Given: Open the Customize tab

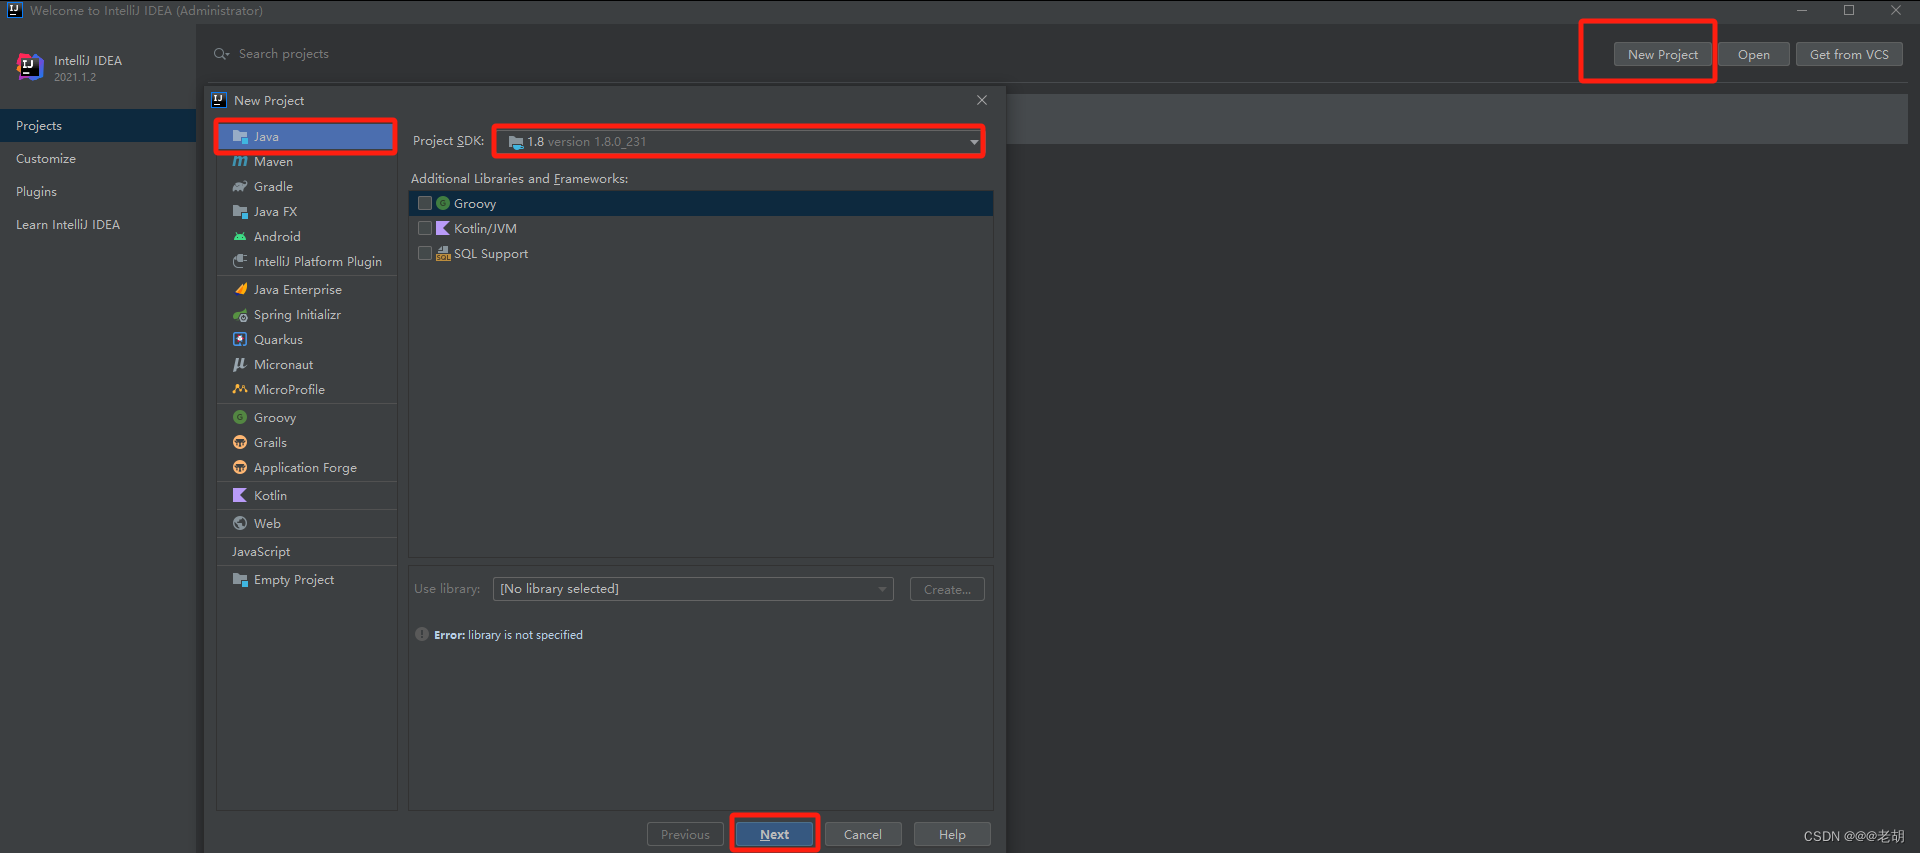Looking at the screenshot, I should pyautogui.click(x=98, y=158).
